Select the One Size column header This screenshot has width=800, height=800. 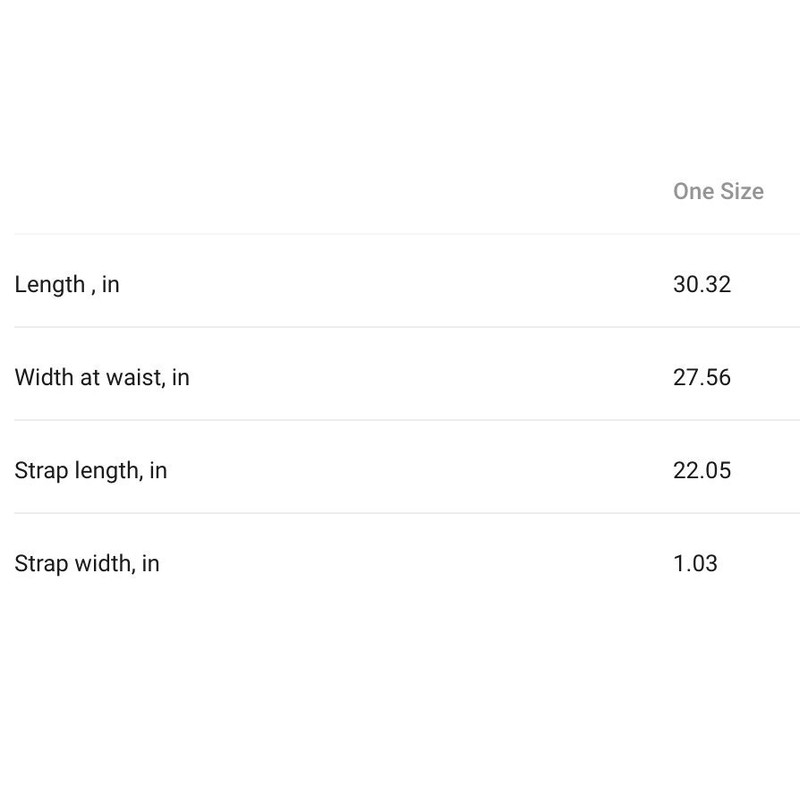click(x=718, y=191)
